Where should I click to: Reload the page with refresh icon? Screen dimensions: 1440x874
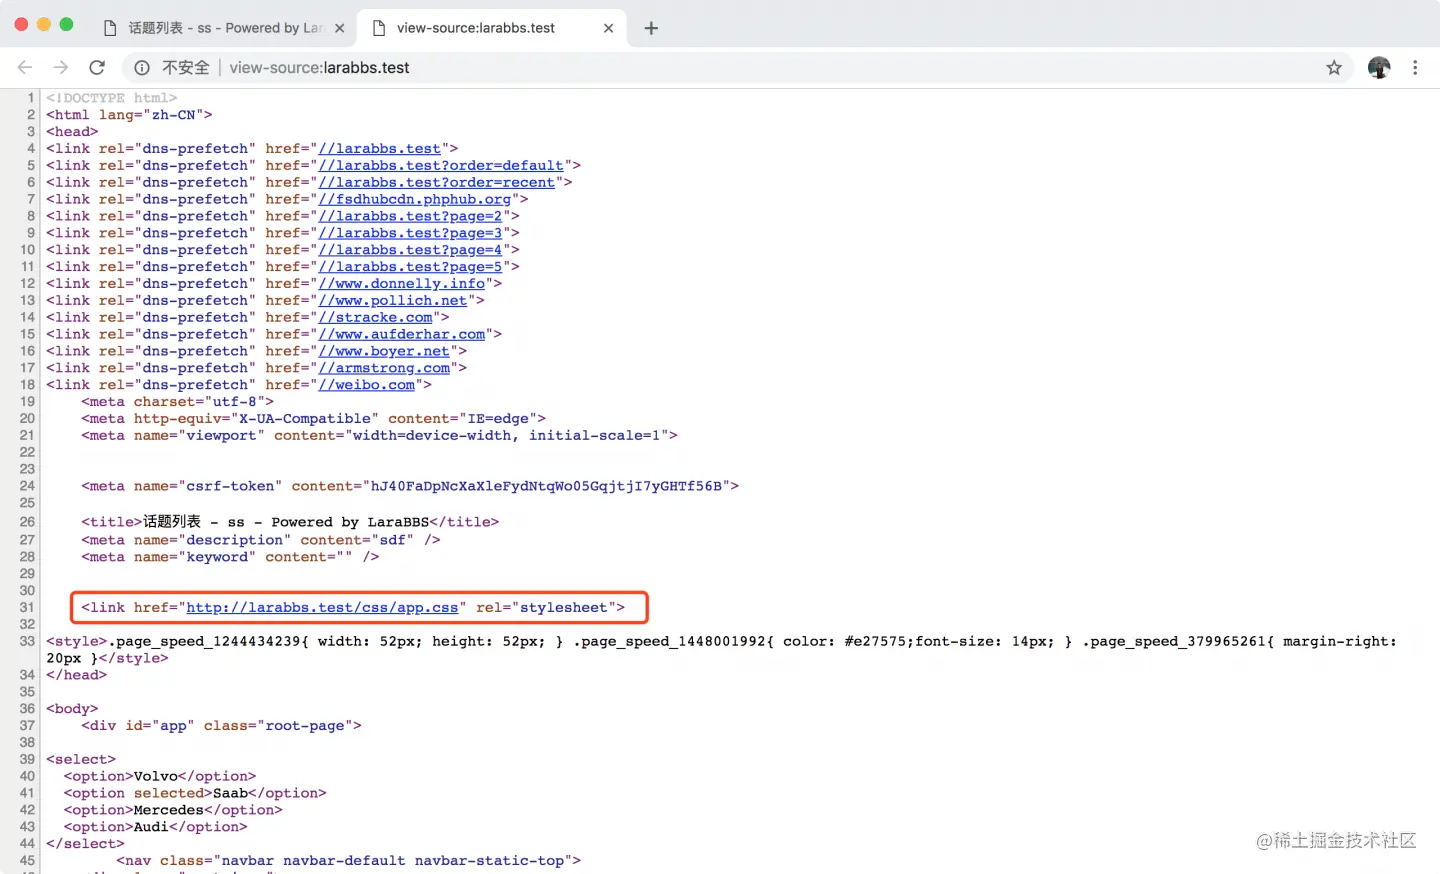point(97,67)
